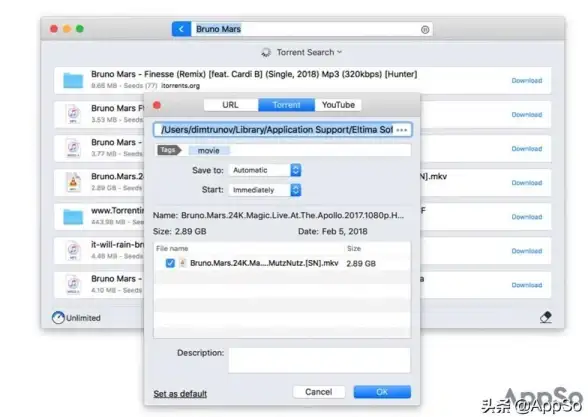Click music file icon of it-will-rain result
This screenshot has height=417, width=588.
(73, 250)
